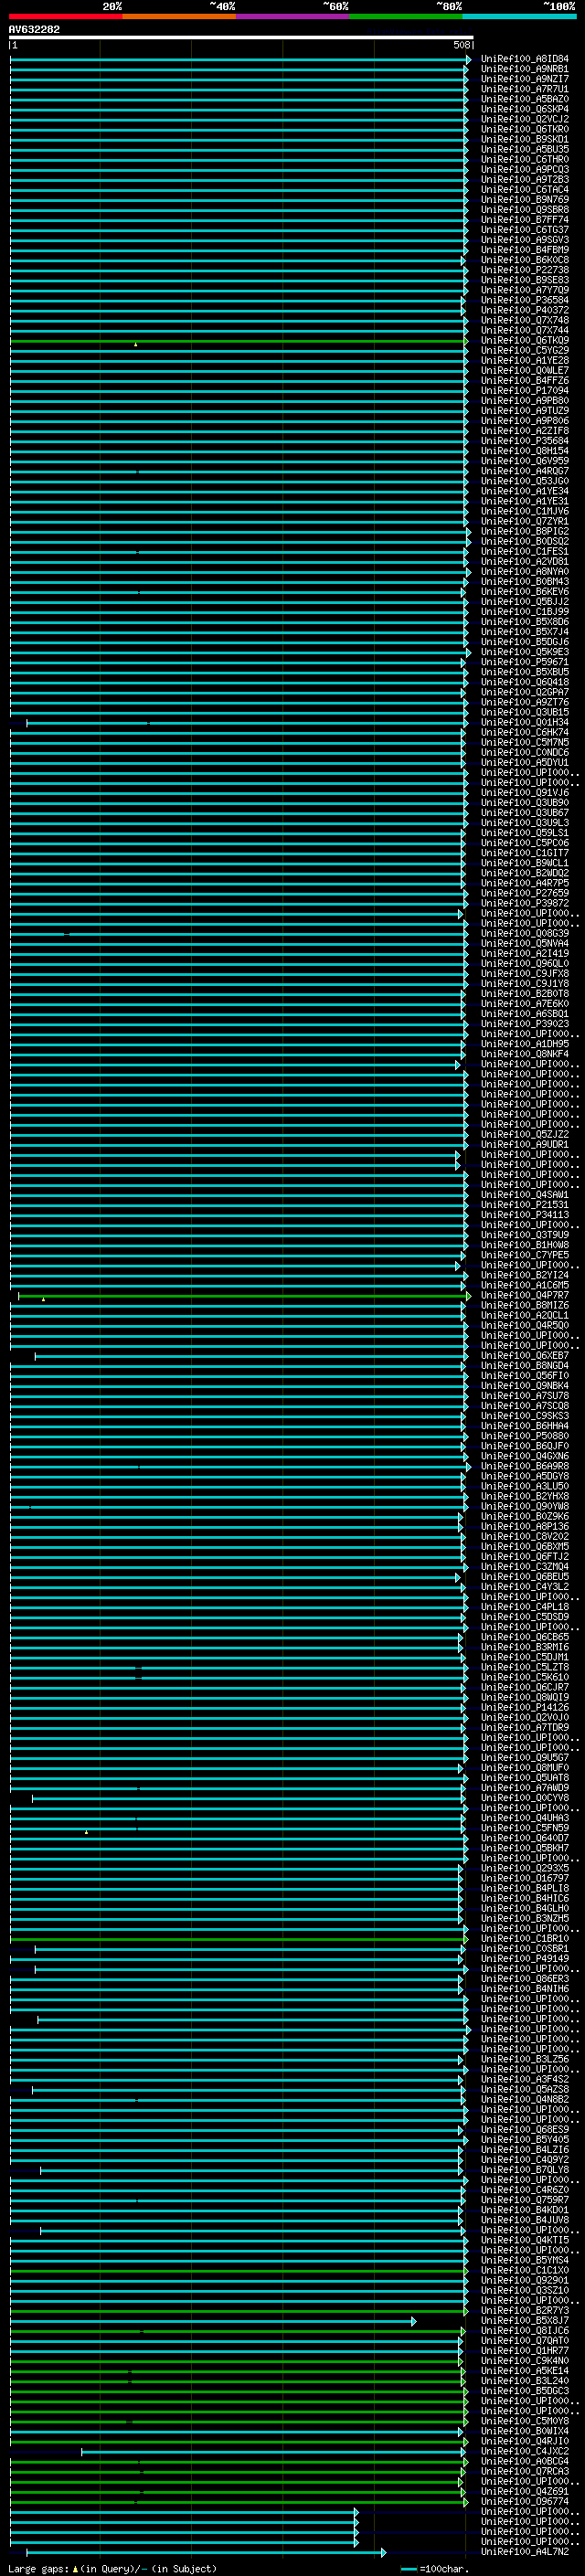Click the green alignment bar for Q4P7R7
This screenshot has width=585, height=2576.
(x=244, y=1296)
